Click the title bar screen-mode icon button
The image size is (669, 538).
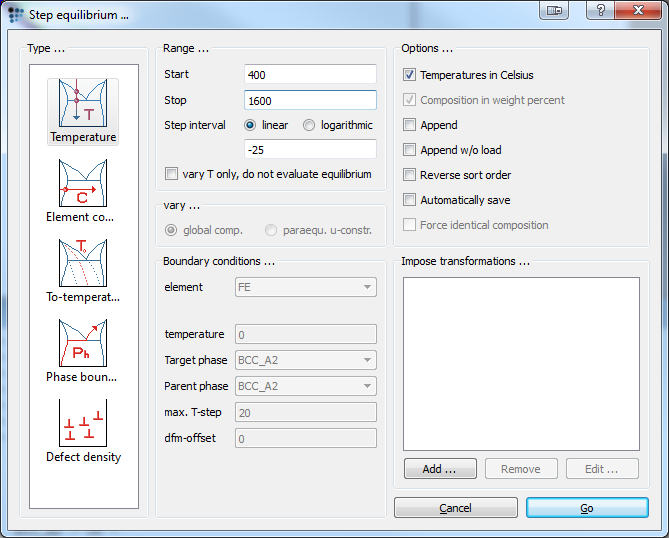(553, 10)
